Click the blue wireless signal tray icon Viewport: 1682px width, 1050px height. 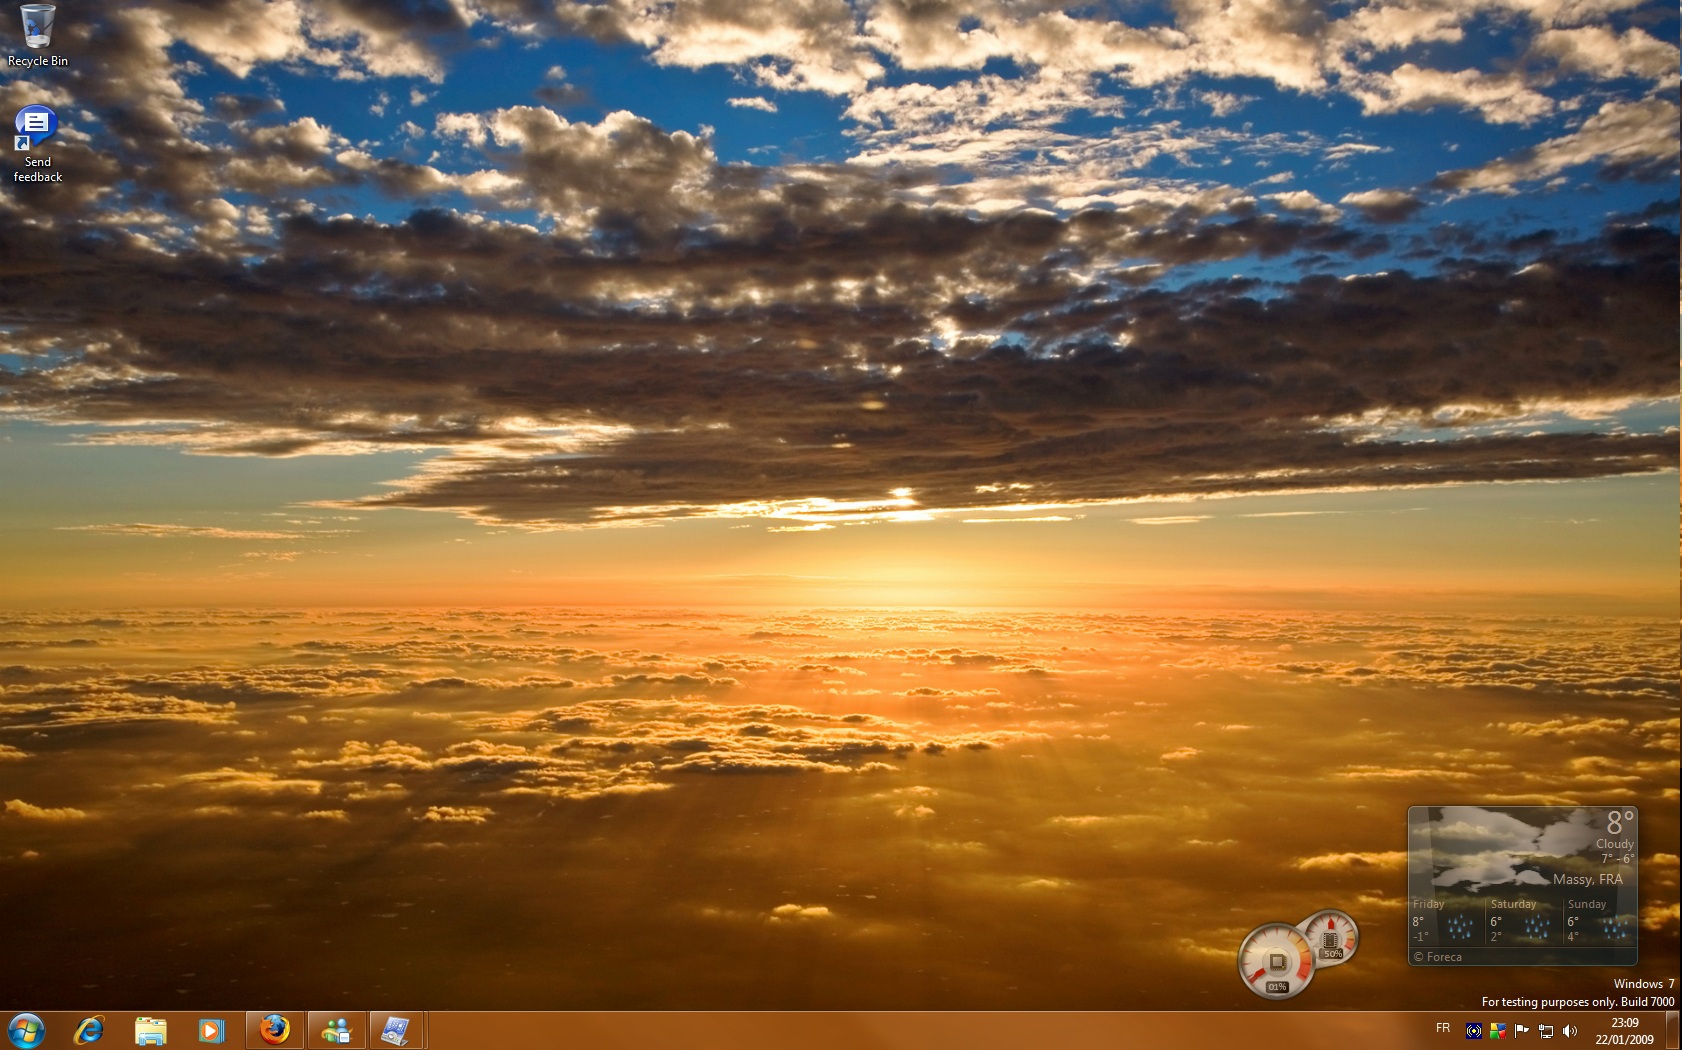click(x=1474, y=1031)
